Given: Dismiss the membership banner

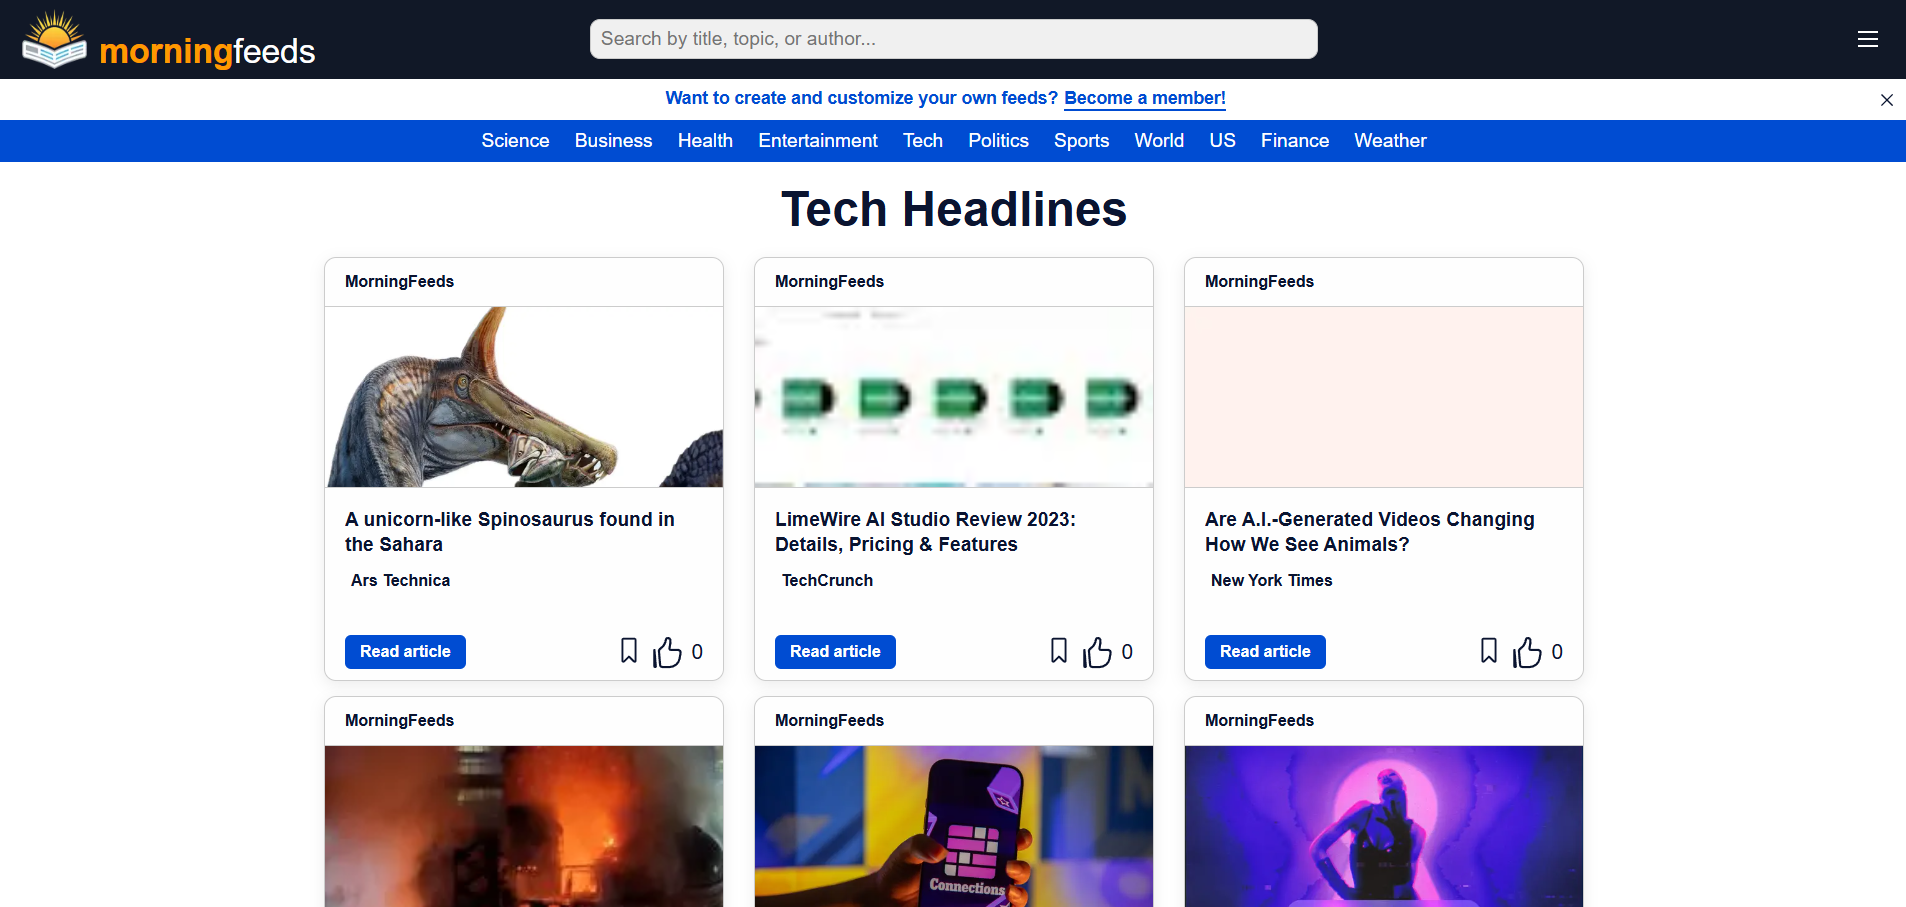Looking at the screenshot, I should (1886, 100).
